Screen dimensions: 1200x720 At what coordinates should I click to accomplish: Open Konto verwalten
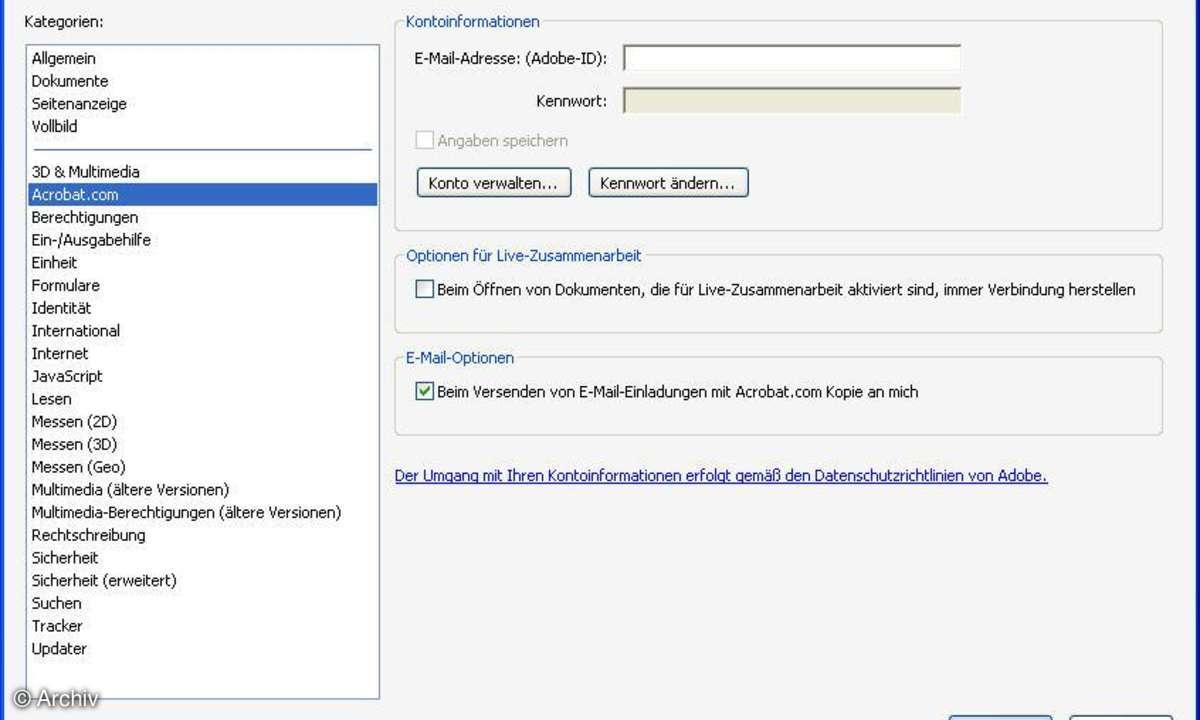click(x=493, y=183)
